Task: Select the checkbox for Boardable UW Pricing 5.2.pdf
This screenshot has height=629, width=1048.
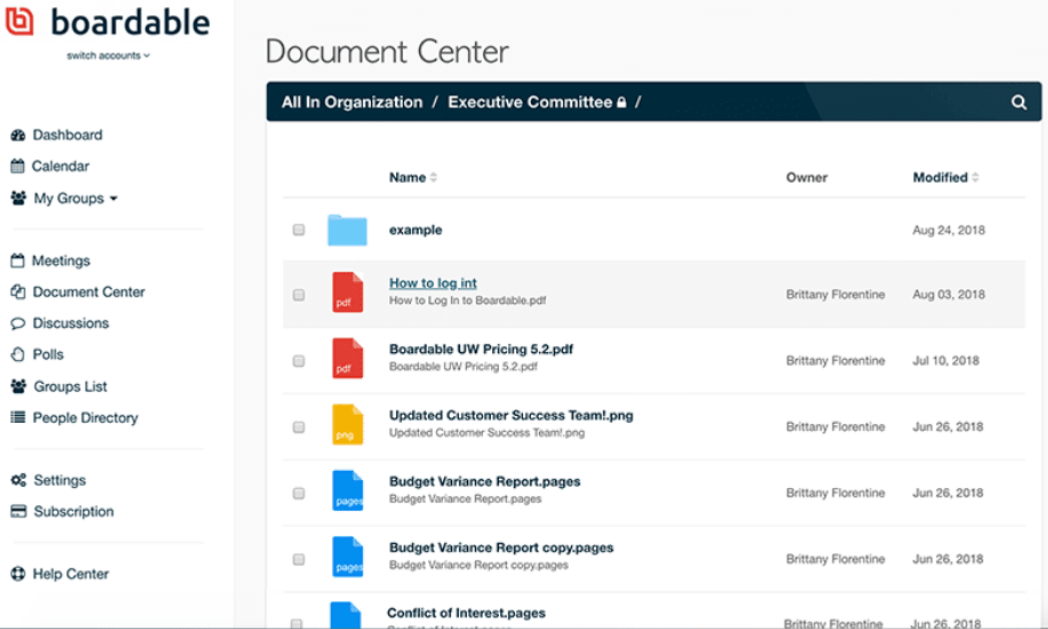Action: coord(298,360)
